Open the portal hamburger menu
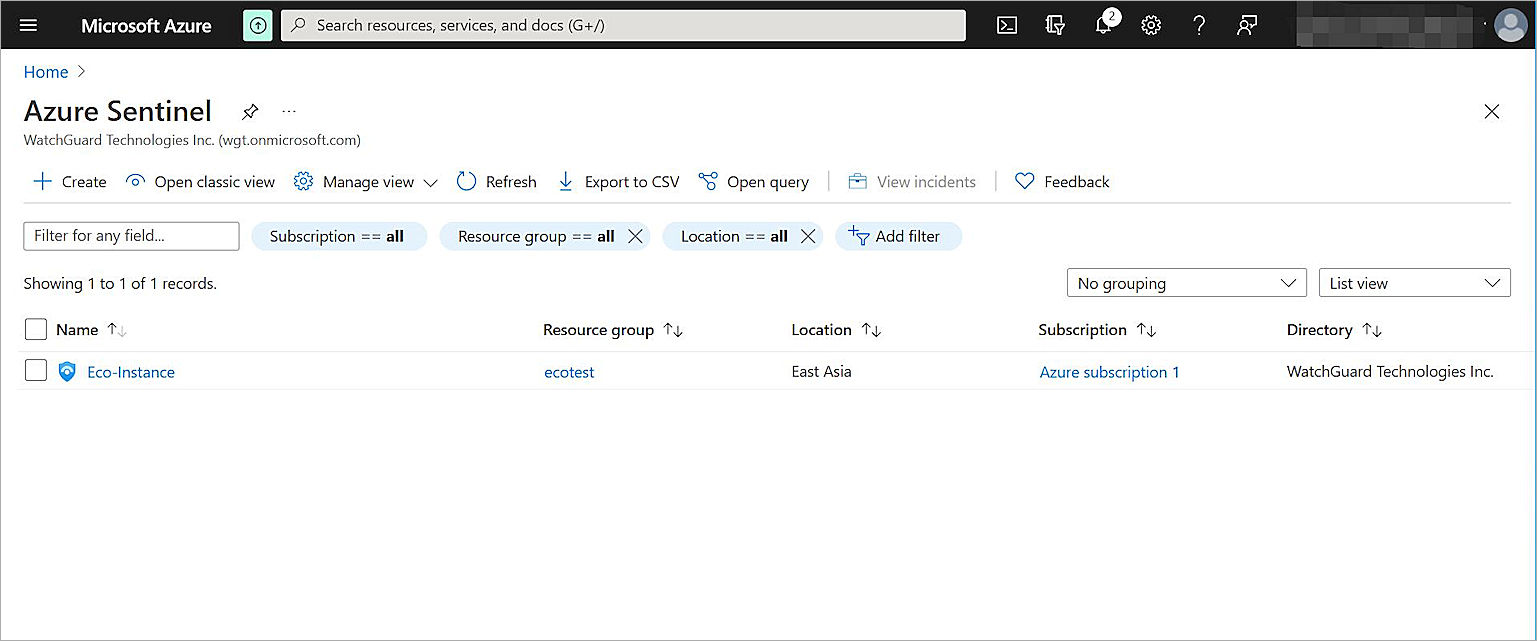Image resolution: width=1537 pixels, height=641 pixels. [x=28, y=25]
